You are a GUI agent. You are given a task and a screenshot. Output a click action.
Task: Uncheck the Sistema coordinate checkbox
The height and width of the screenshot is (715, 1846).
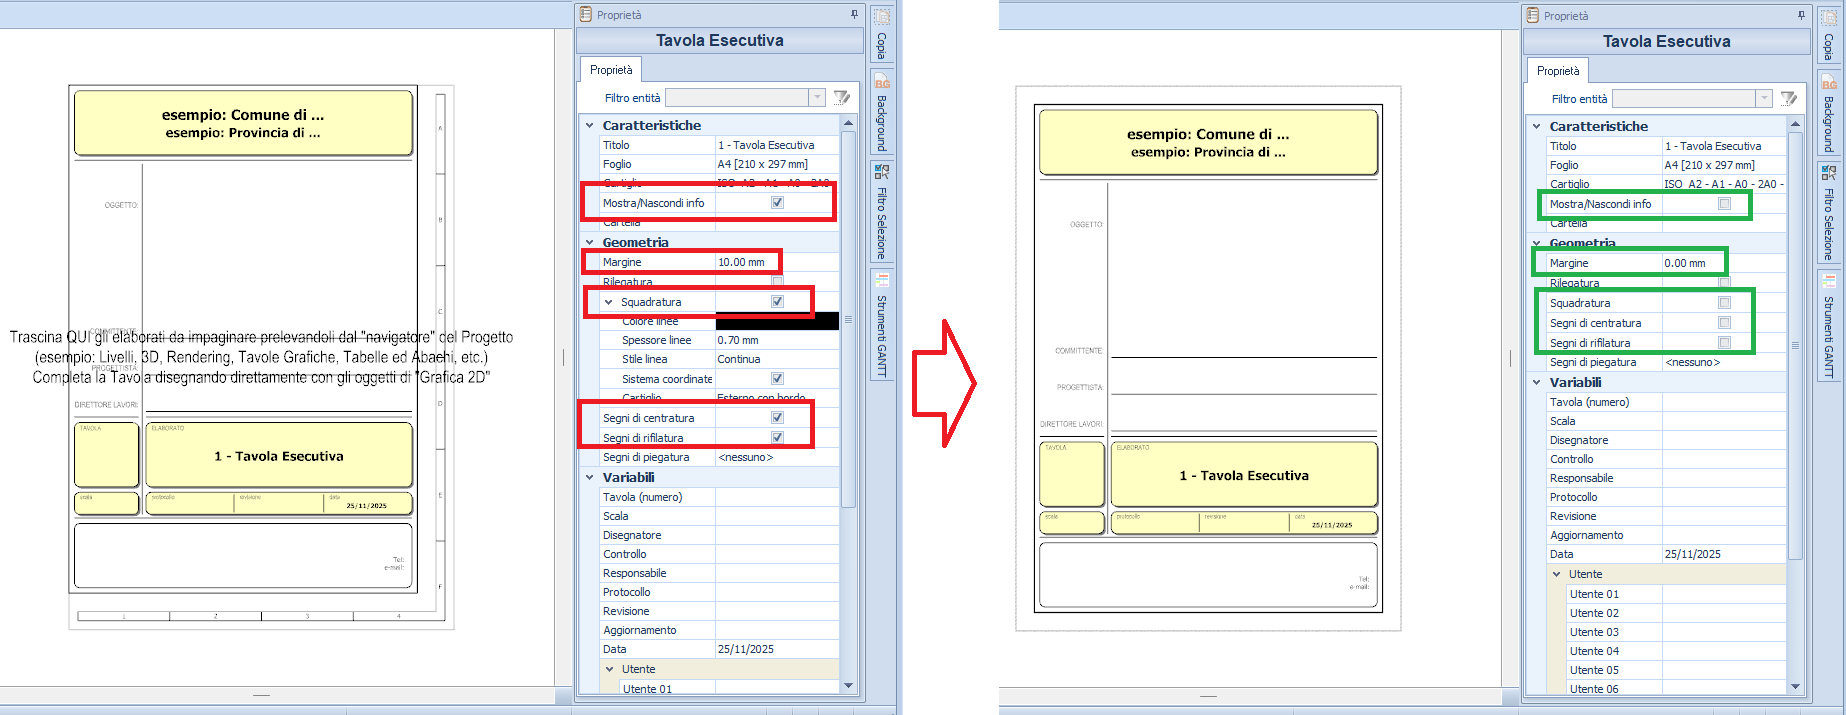pyautogui.click(x=777, y=379)
